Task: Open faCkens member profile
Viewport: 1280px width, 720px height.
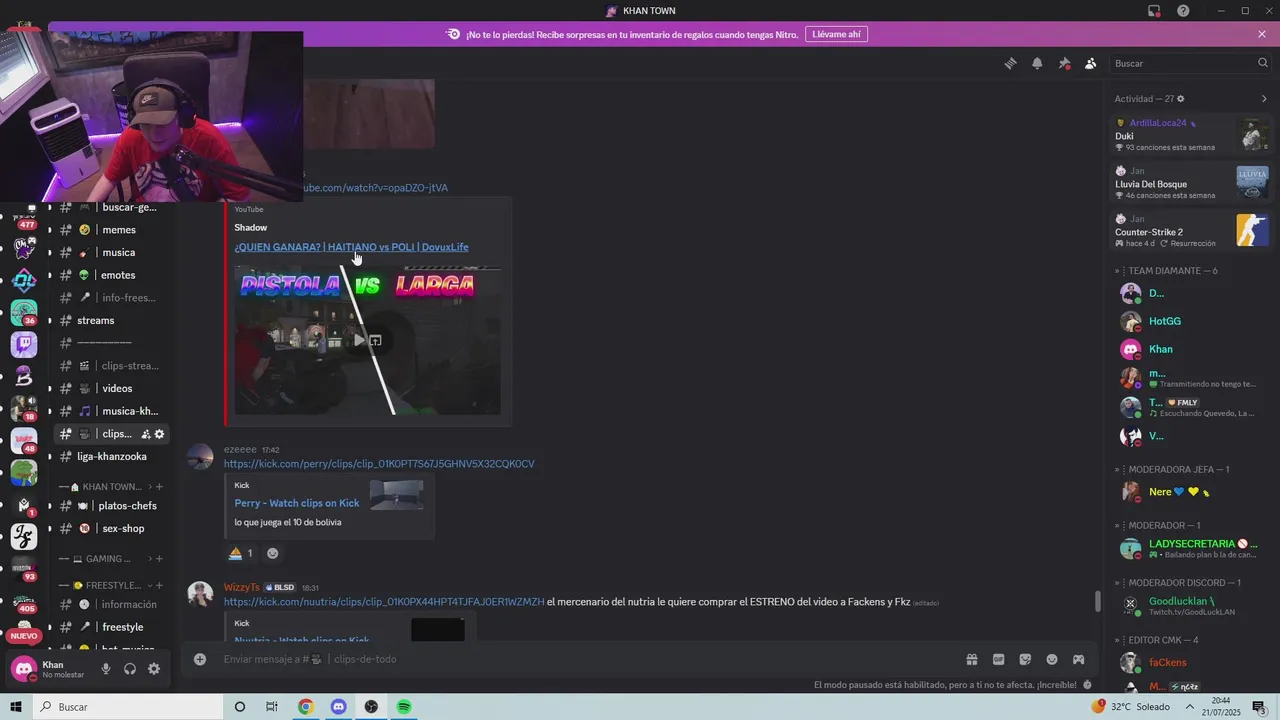Action: coord(1192,662)
